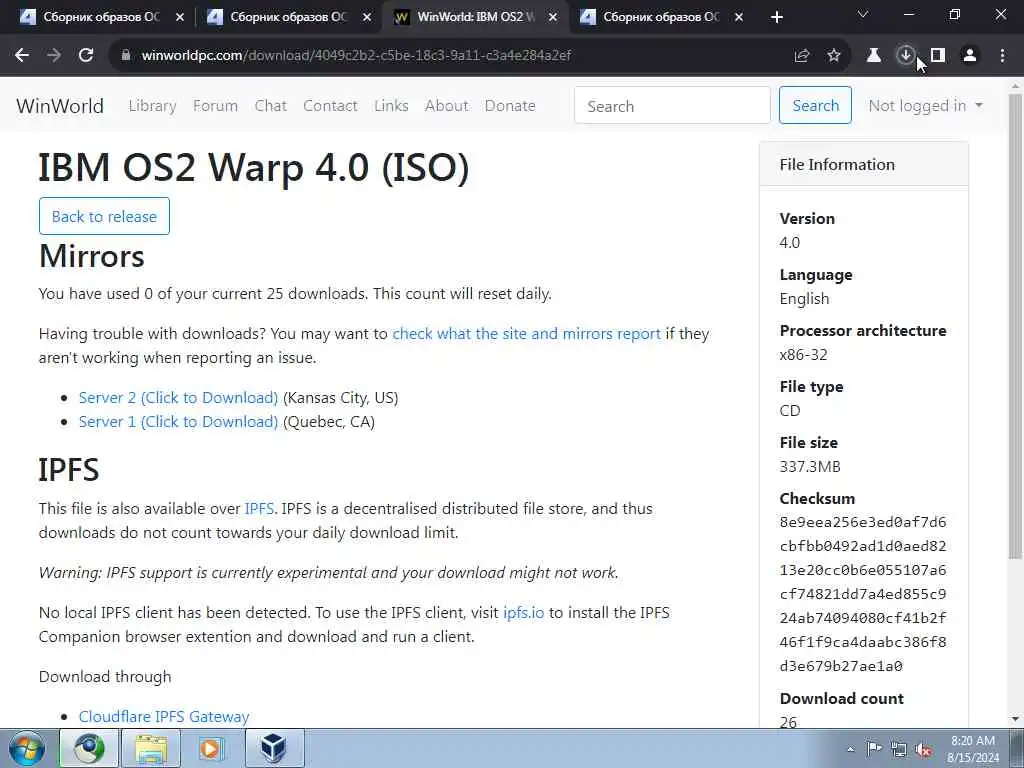Open the About nav item
Screen dimensions: 1024x768
tap(446, 106)
